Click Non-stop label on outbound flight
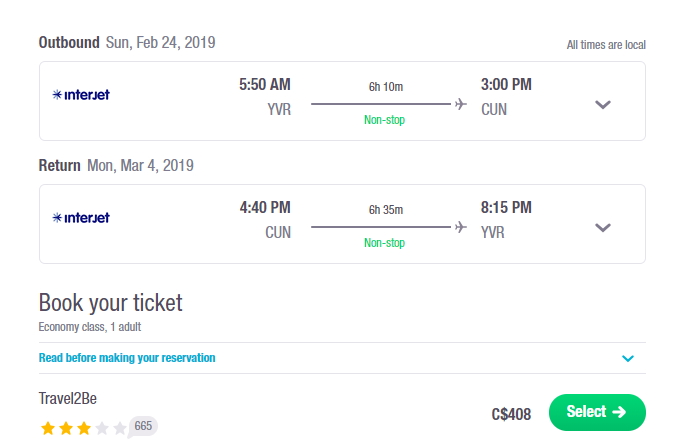 point(384,119)
